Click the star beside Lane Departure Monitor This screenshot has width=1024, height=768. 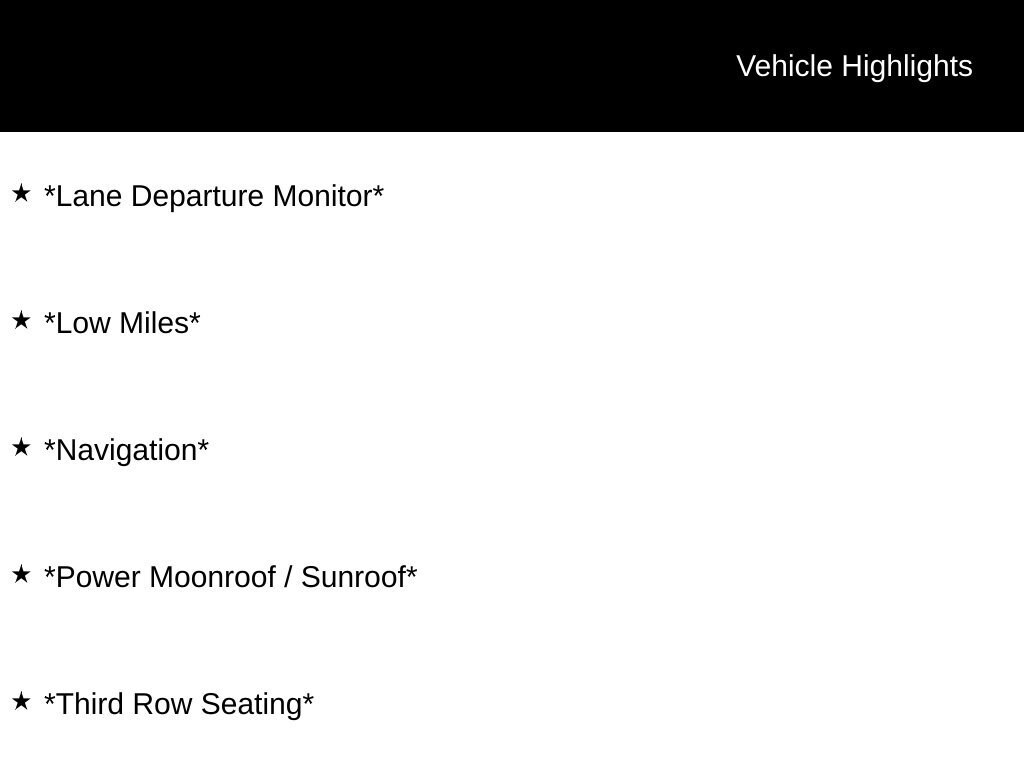point(21,193)
